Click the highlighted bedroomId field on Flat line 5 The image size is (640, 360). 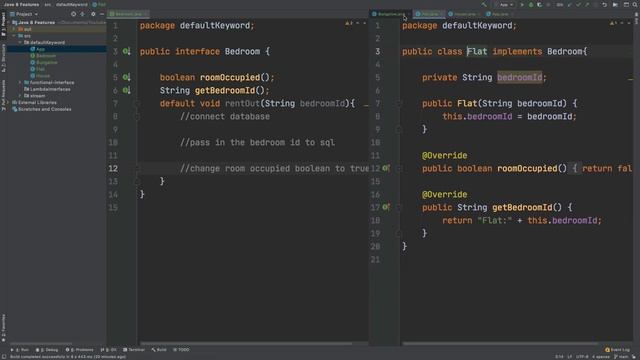point(519,77)
